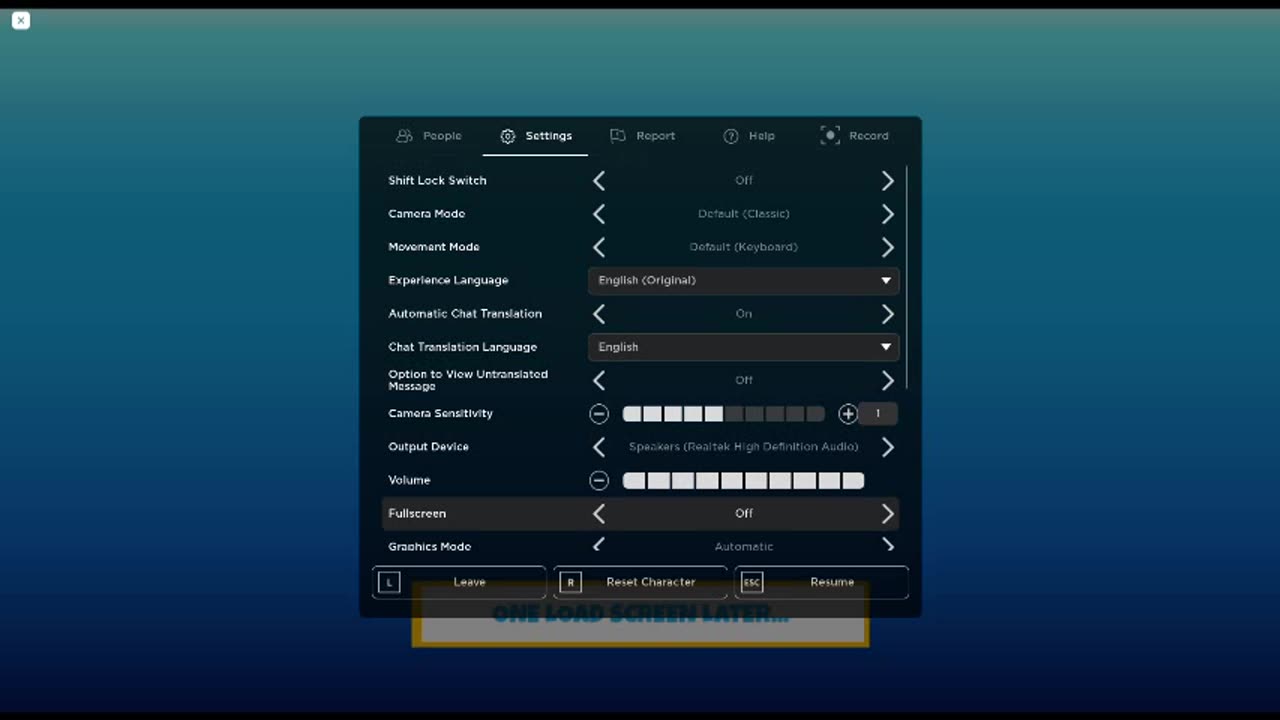Viewport: 1280px width, 720px height.
Task: Open the Experience Language dropdown
Action: pos(743,280)
